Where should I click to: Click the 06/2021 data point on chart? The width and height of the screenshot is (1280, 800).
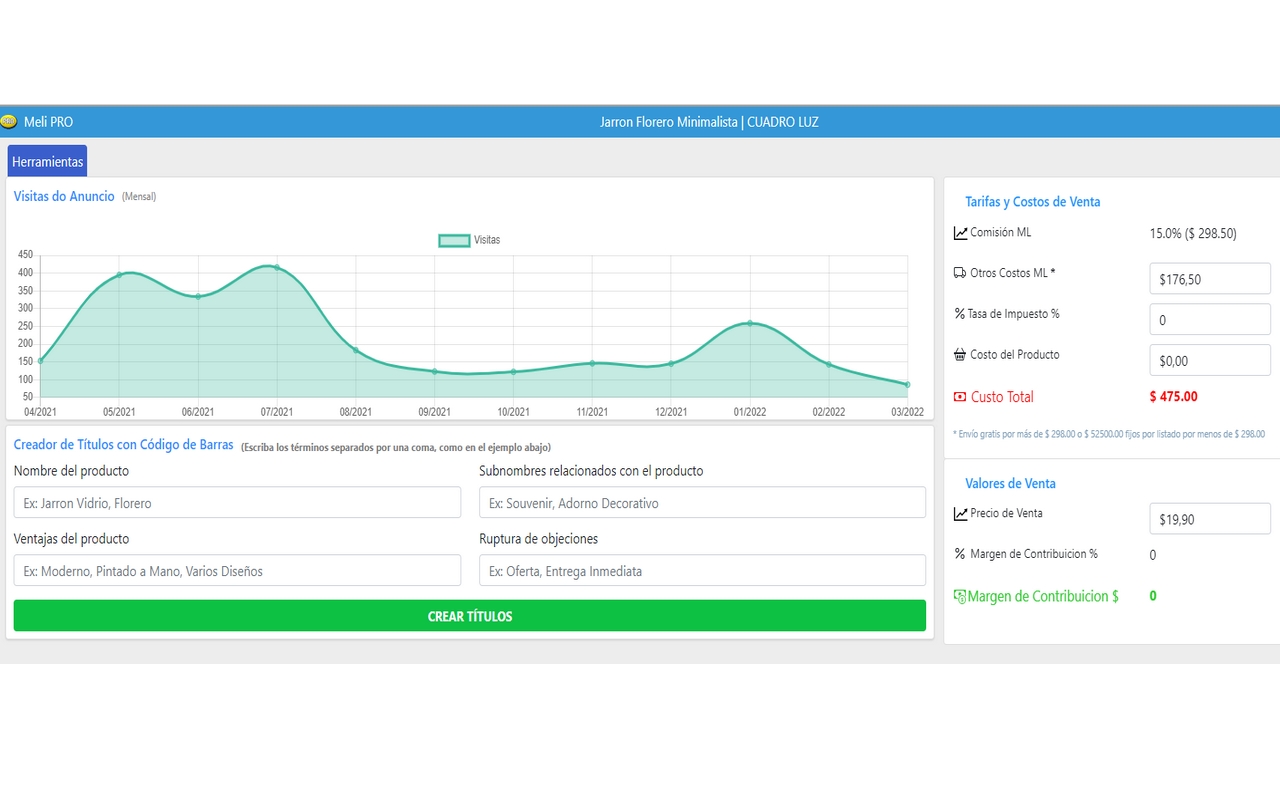tap(198, 296)
